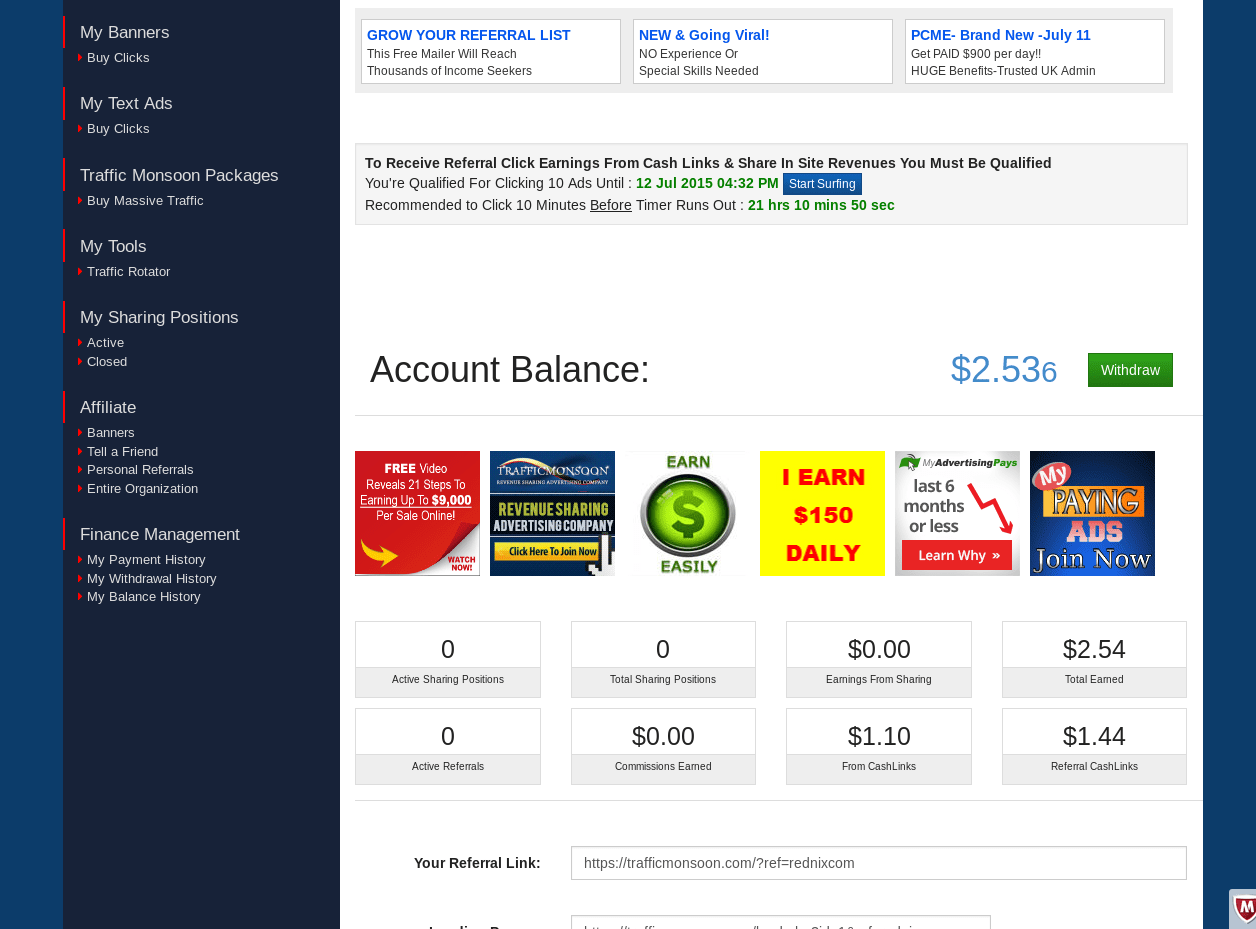Click the Commissions Earned value $0.00
1256x929 pixels.
(x=663, y=736)
